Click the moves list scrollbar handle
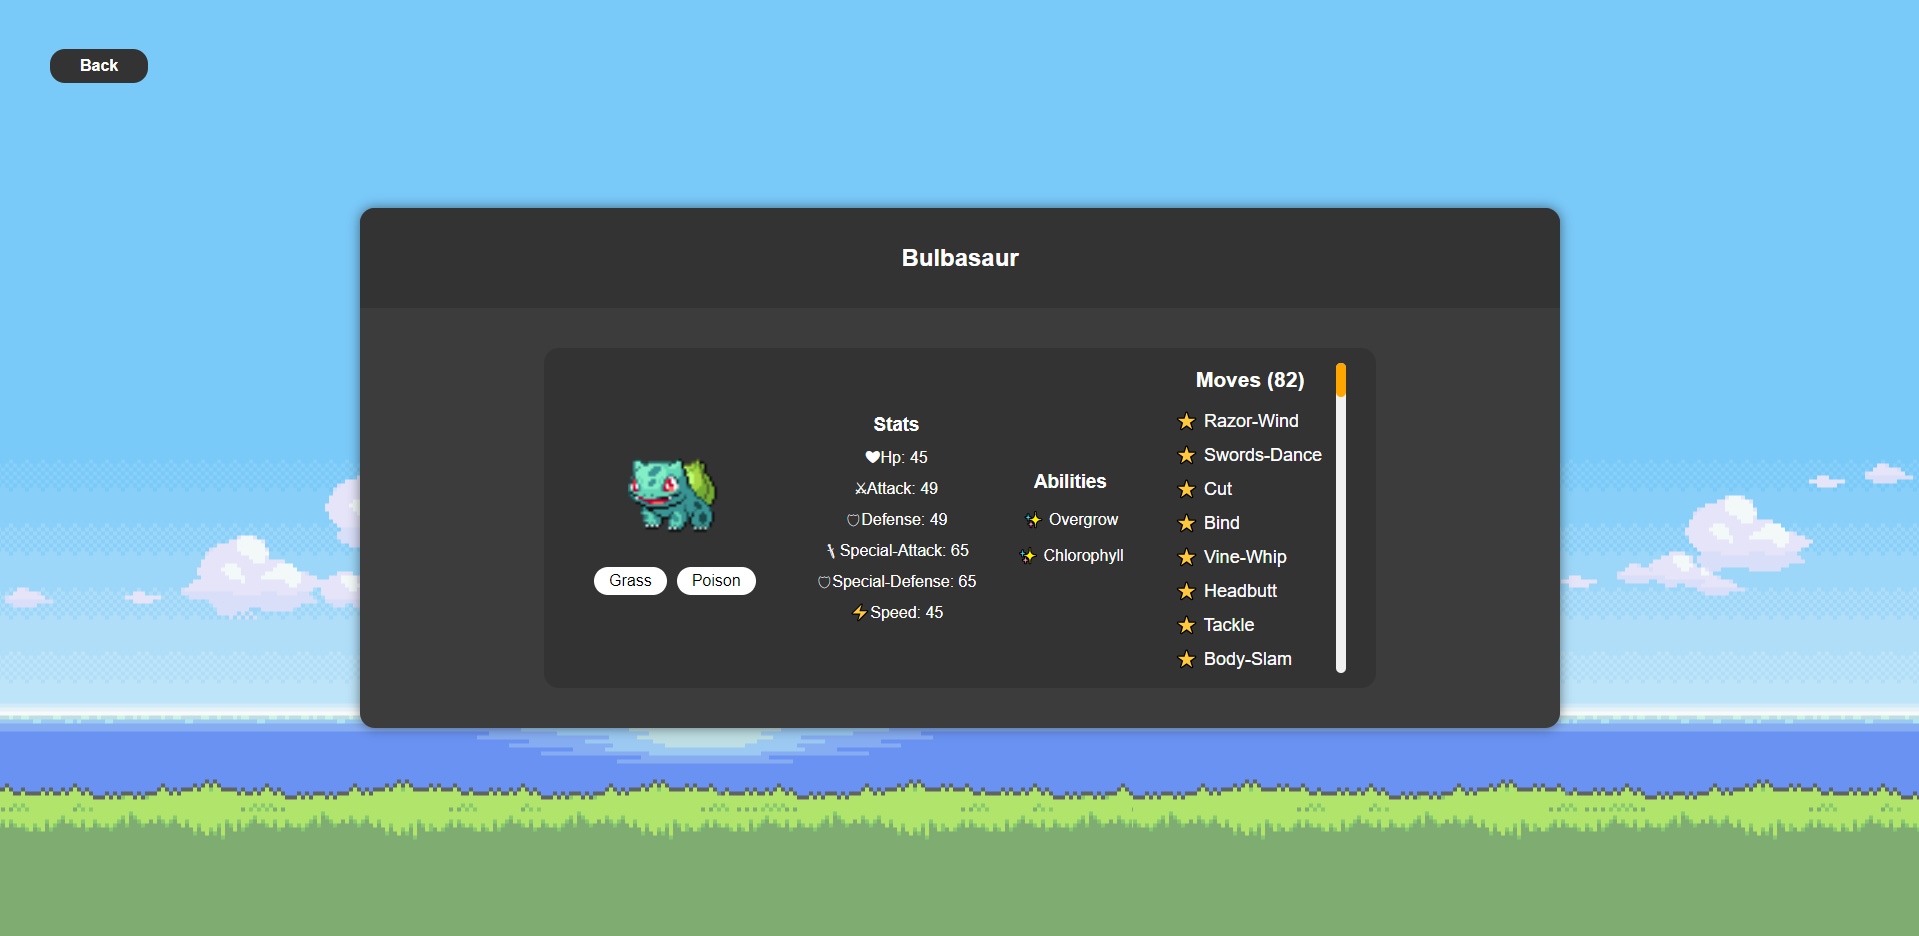 (1341, 380)
